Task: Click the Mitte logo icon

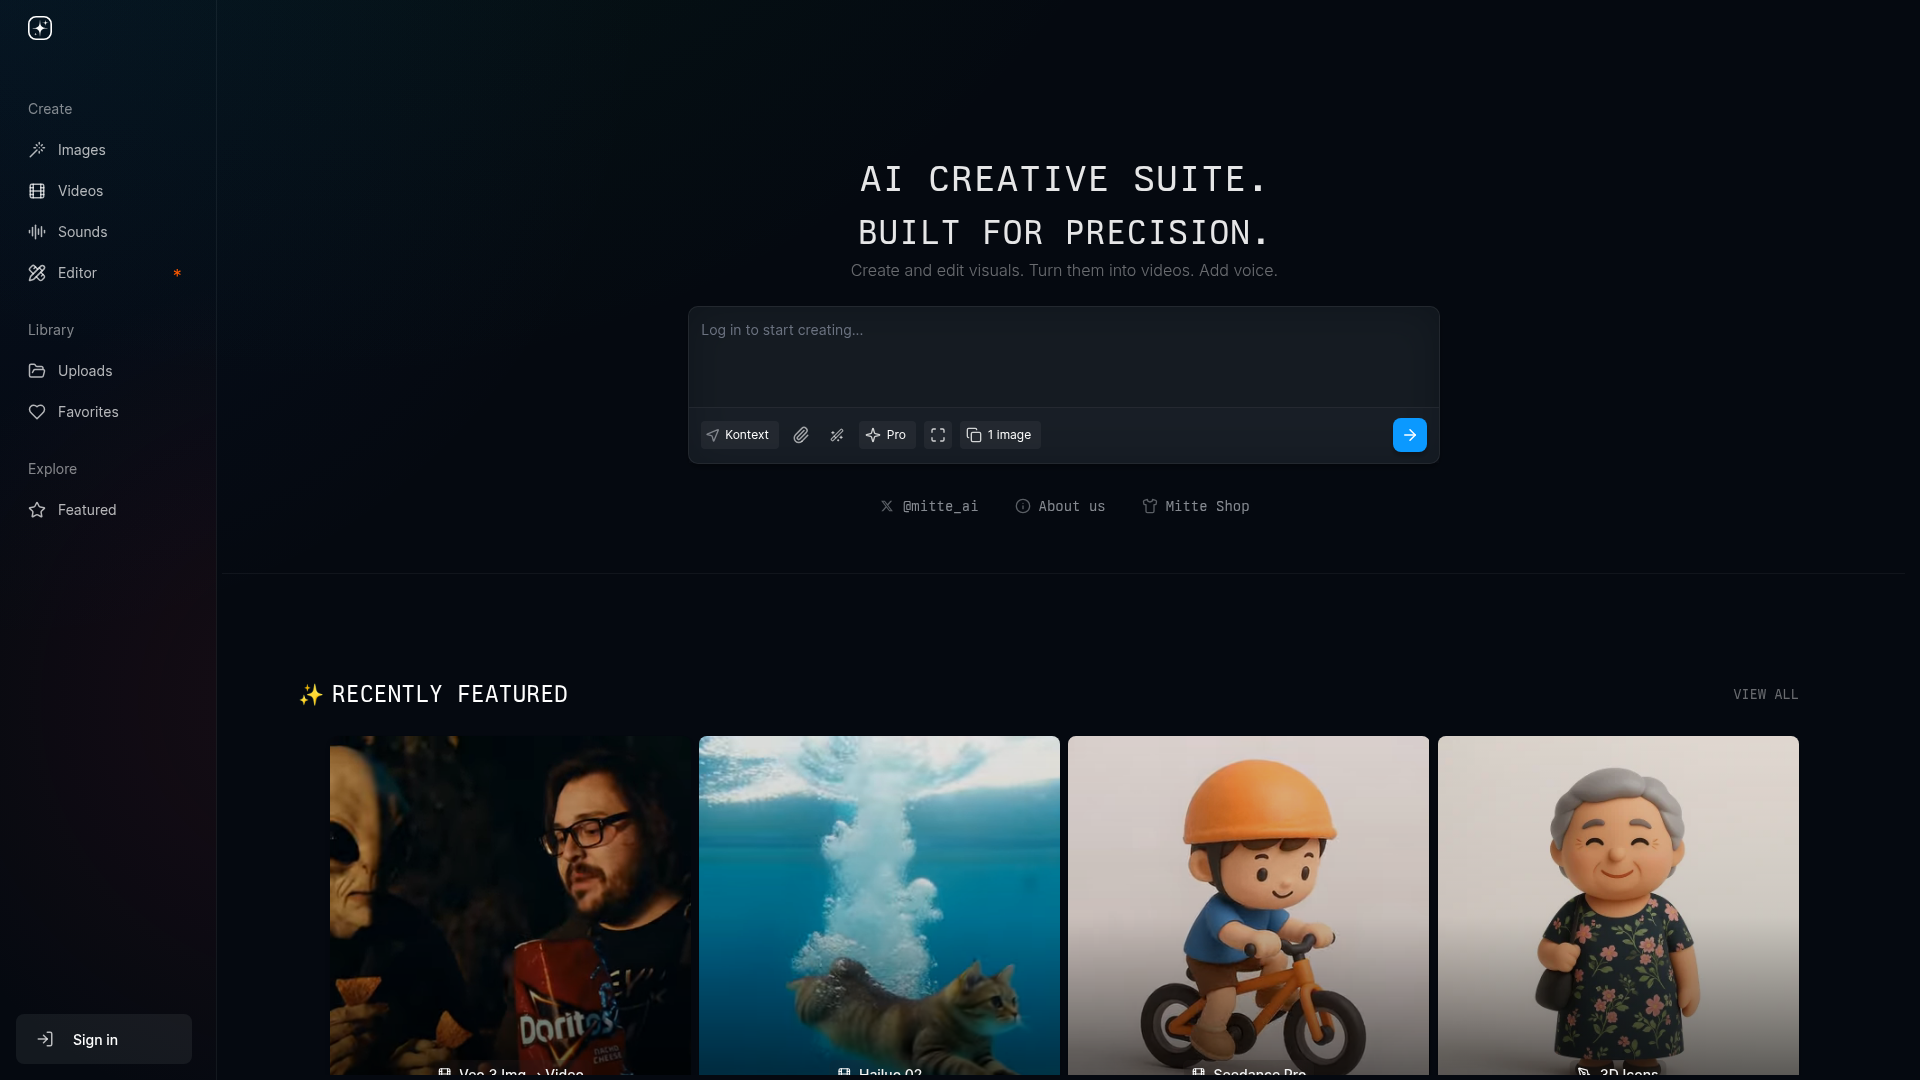Action: tap(40, 28)
